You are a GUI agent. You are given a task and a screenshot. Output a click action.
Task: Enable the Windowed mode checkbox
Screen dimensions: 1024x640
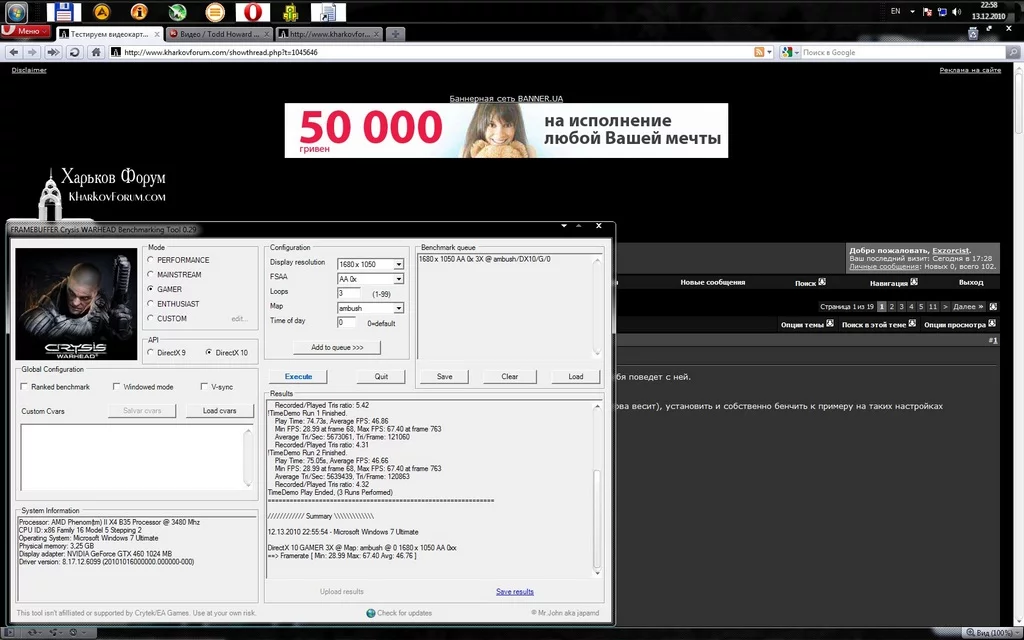tap(116, 387)
